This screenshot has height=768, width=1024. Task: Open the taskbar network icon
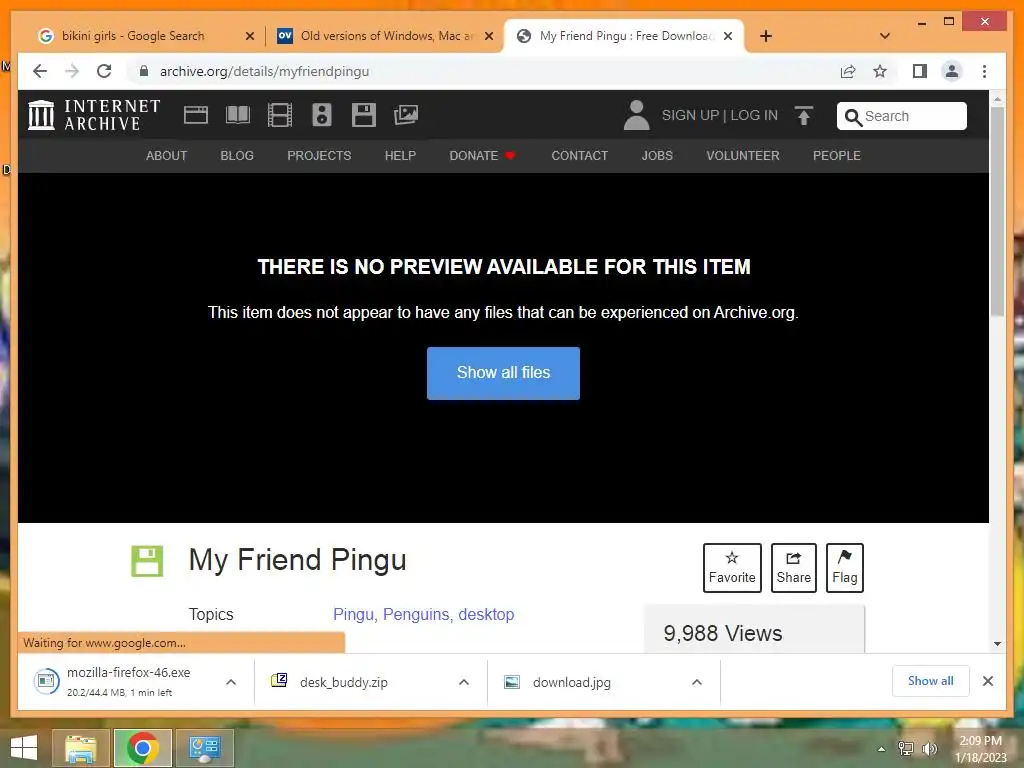click(906, 748)
